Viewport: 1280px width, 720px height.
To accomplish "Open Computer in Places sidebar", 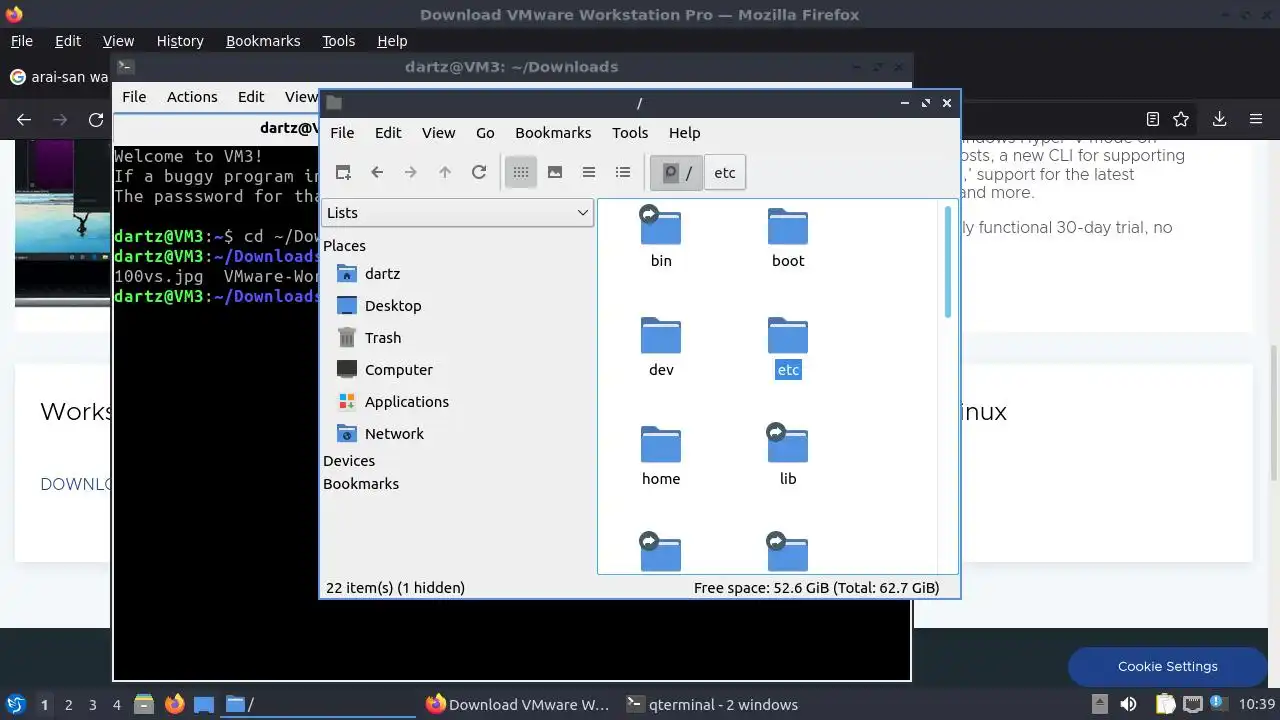I will point(385,369).
